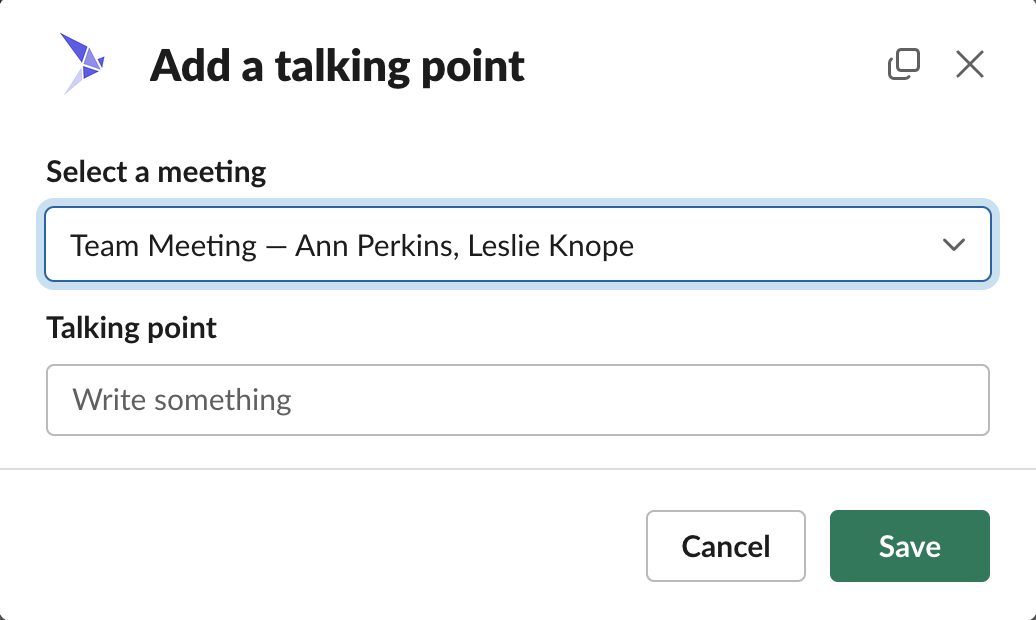Click the Talking point field label
Viewport: 1036px width, 620px height.
(x=131, y=327)
